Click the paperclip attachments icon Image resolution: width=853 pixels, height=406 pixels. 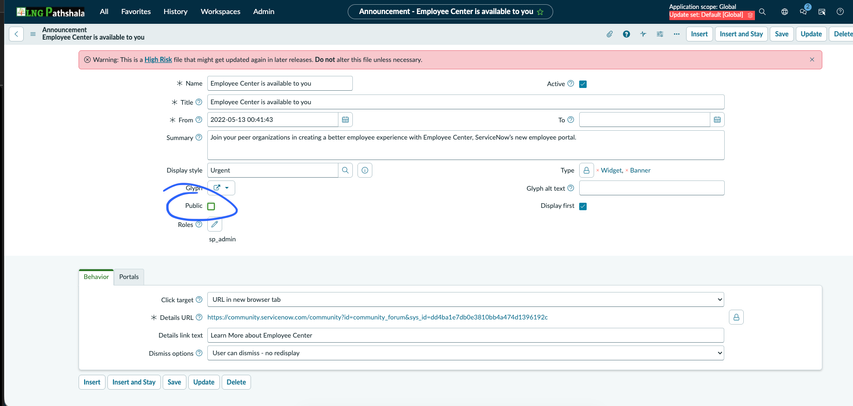click(610, 34)
